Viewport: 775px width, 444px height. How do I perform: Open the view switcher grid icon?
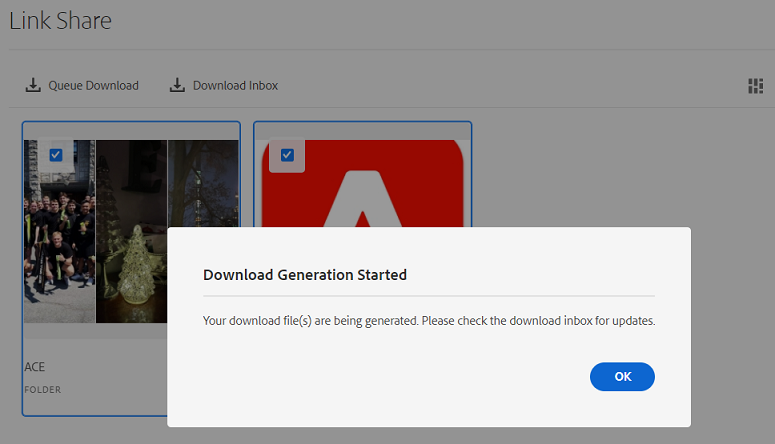755,86
